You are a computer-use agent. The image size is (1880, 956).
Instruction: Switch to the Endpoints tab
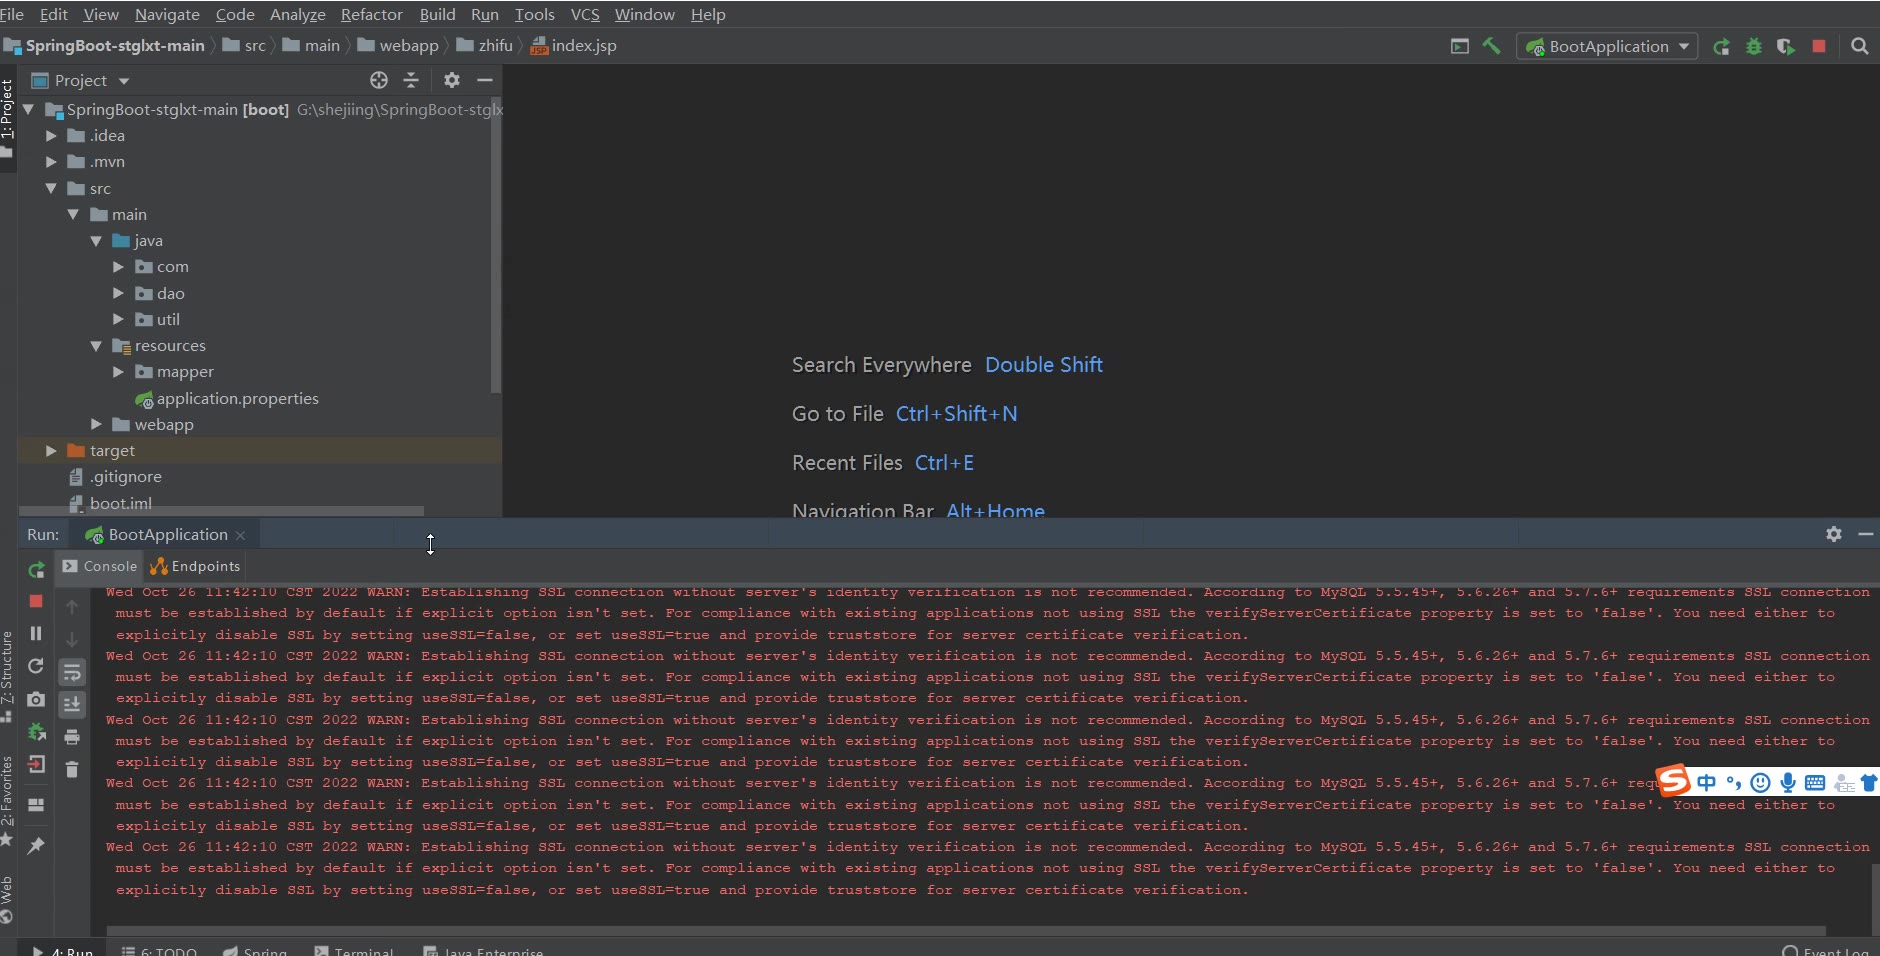pyautogui.click(x=195, y=566)
